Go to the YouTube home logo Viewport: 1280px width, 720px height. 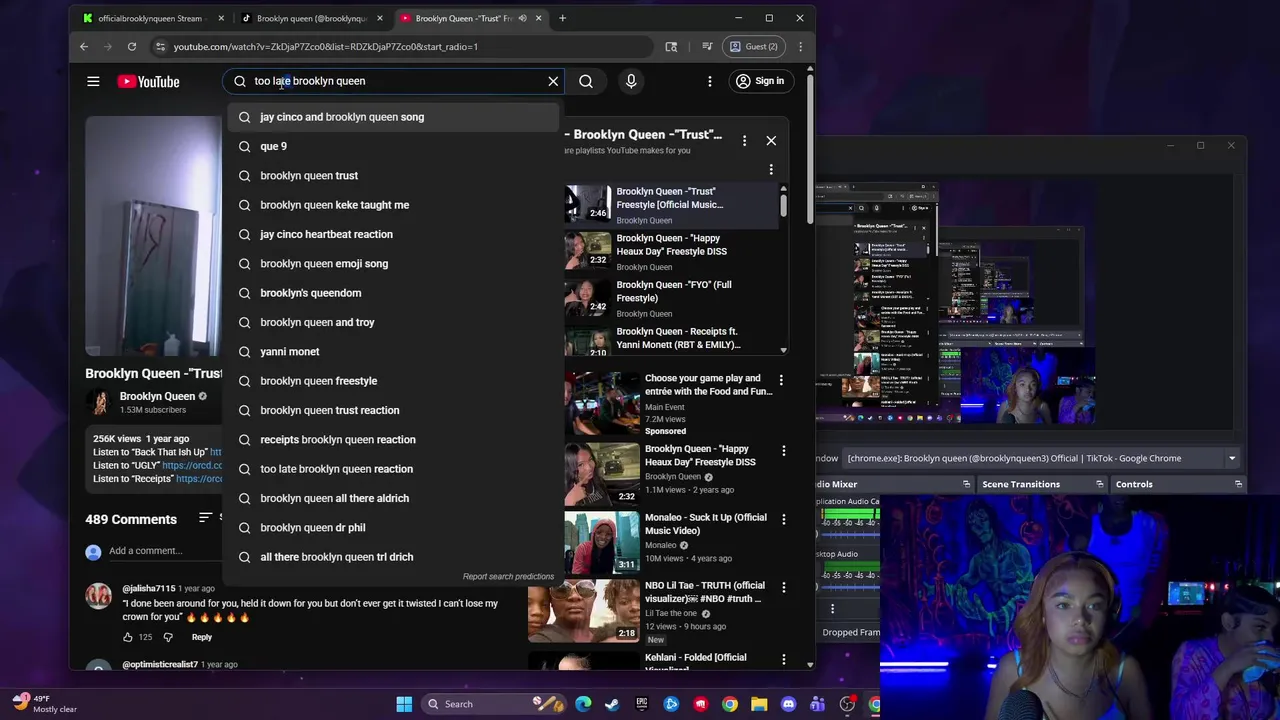148,82
